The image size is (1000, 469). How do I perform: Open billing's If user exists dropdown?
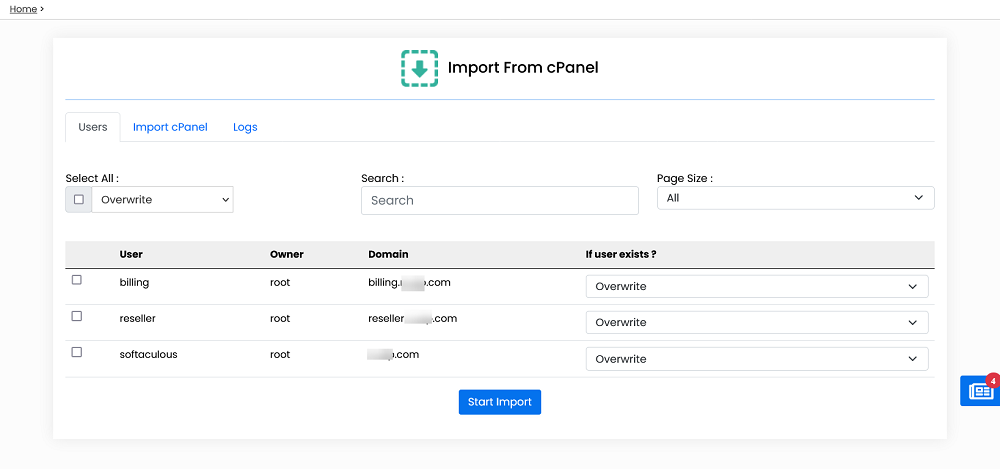756,287
